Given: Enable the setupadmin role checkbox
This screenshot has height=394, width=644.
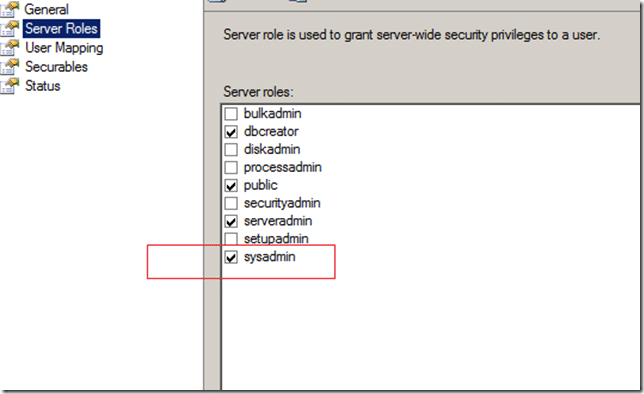Looking at the screenshot, I should coord(231,239).
